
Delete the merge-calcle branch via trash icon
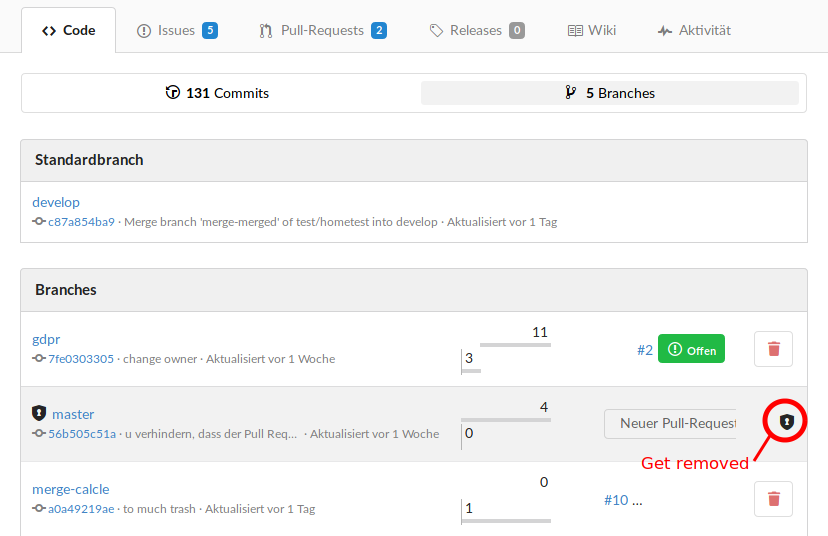[773, 499]
